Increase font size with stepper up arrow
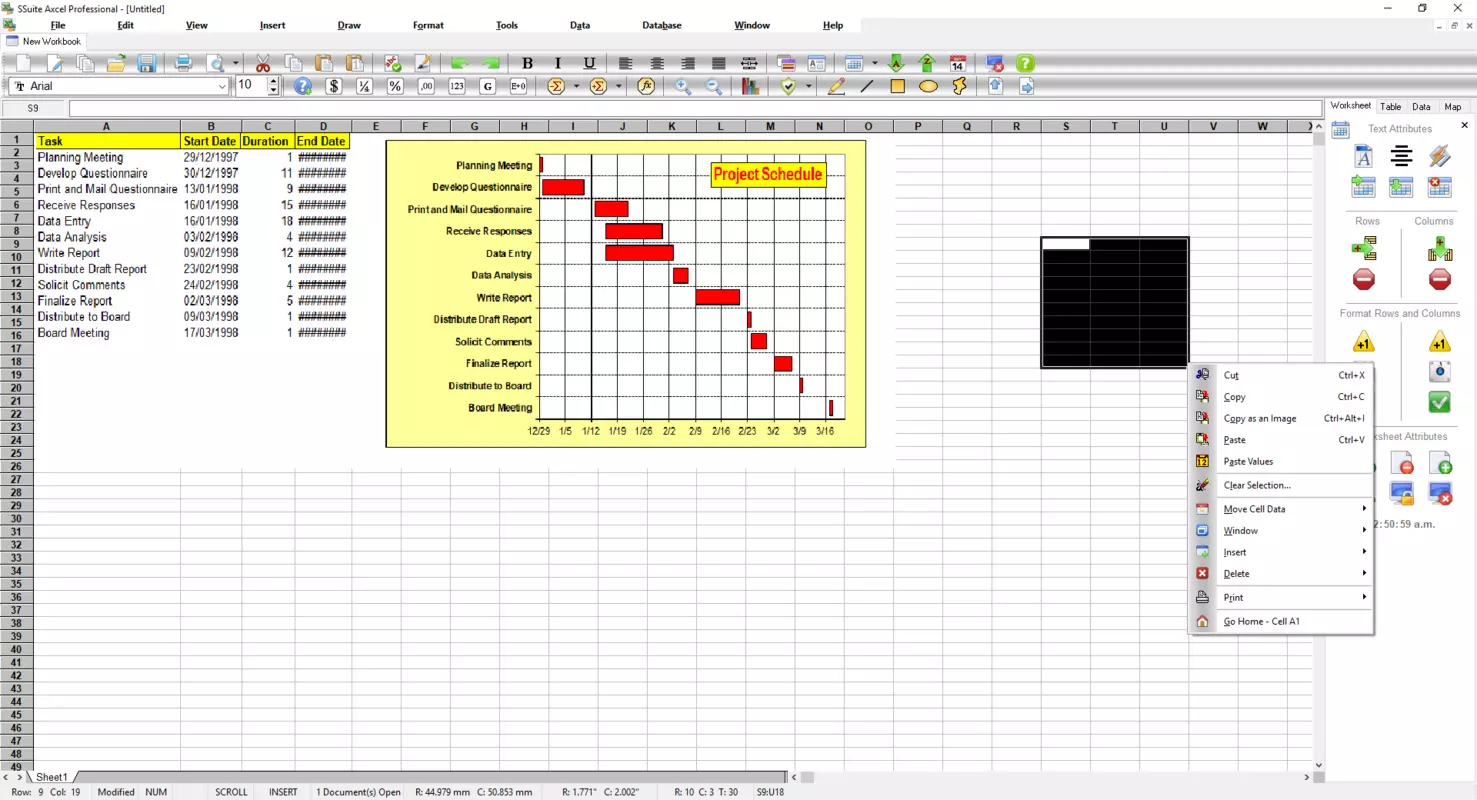 click(273, 81)
